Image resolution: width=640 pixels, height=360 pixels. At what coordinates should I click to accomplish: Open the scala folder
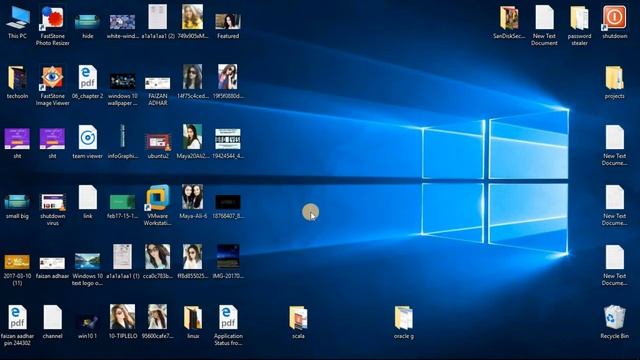(x=298, y=318)
